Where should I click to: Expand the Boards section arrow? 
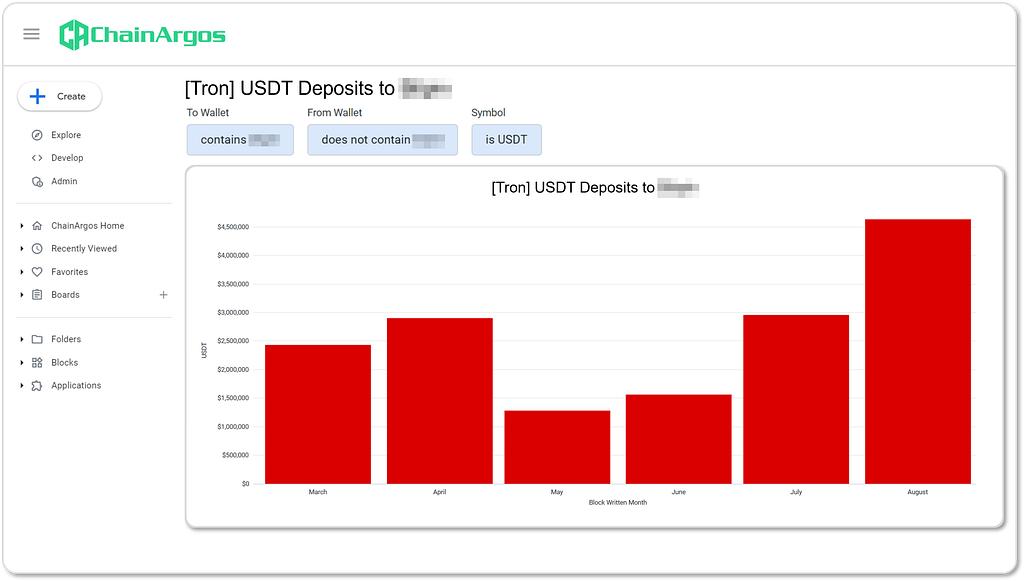tap(22, 295)
